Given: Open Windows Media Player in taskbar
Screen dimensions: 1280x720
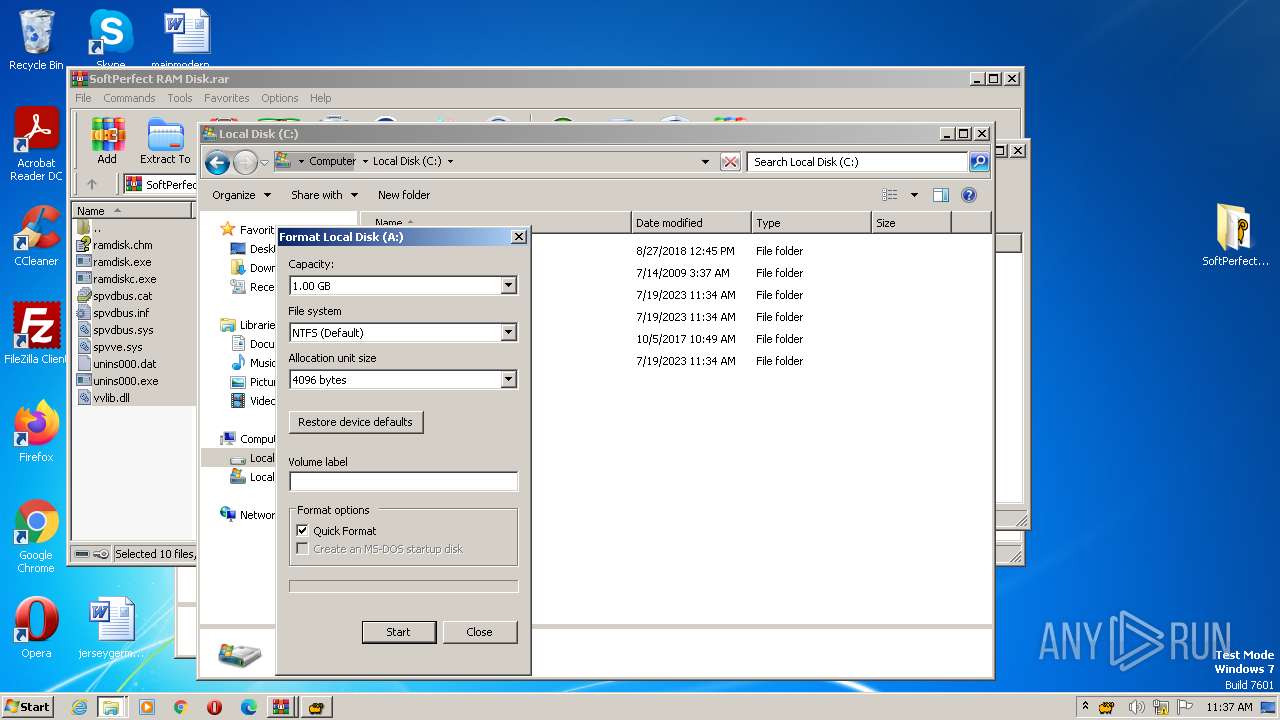Looking at the screenshot, I should pyautogui.click(x=147, y=707).
